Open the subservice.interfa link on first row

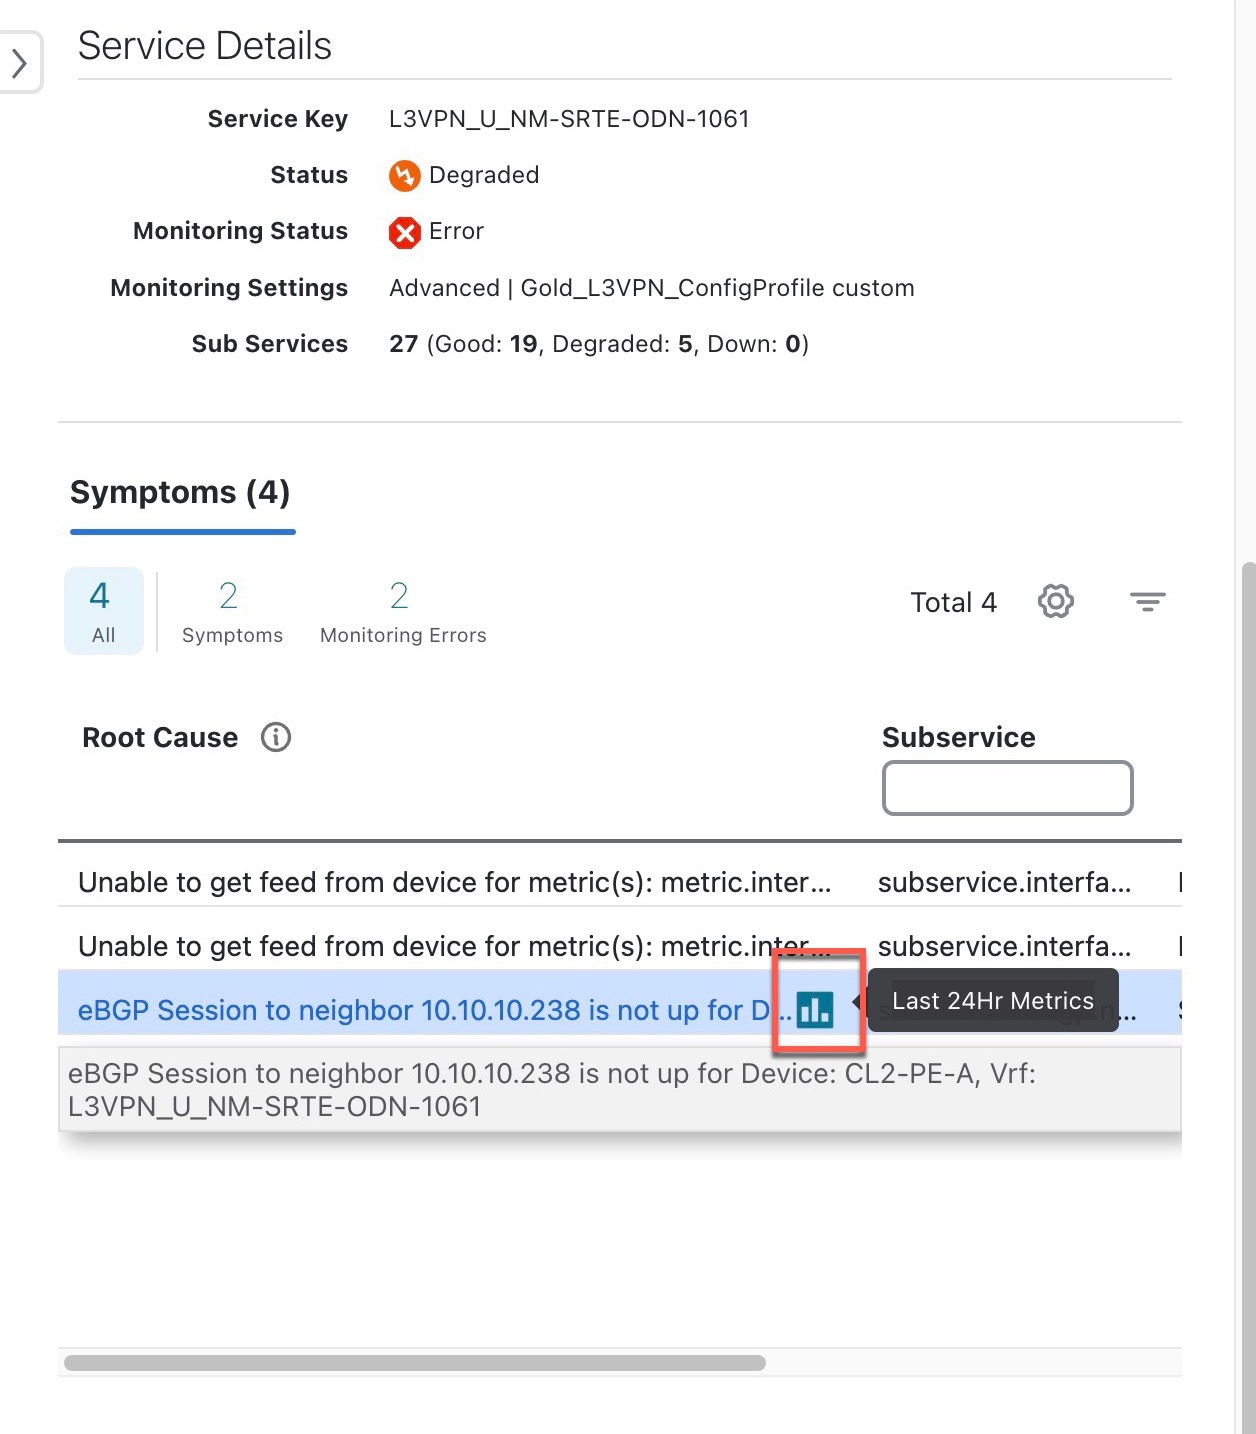[1005, 882]
